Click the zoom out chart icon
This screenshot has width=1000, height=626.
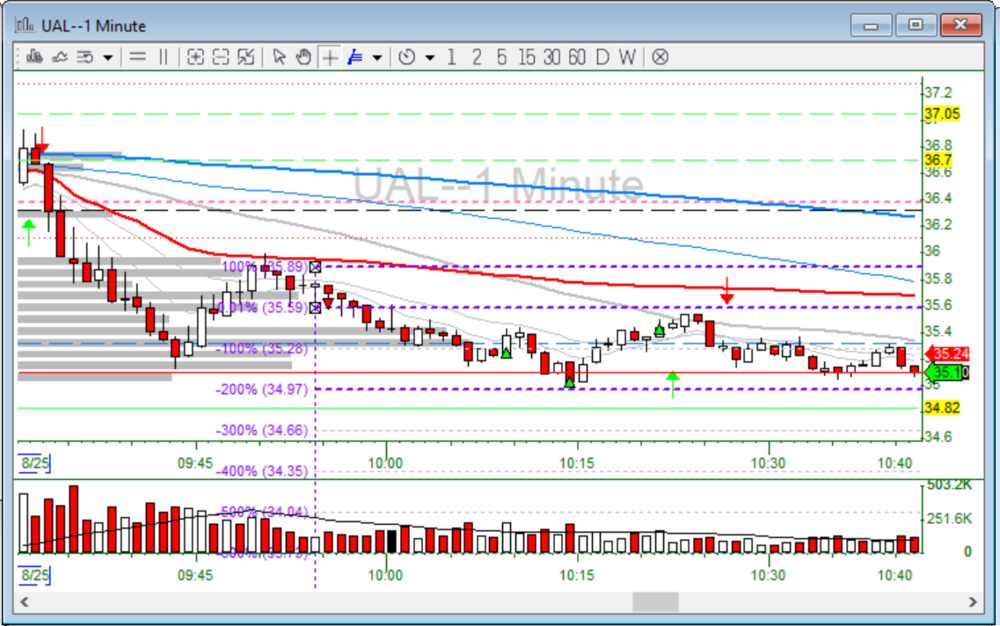coord(221,57)
